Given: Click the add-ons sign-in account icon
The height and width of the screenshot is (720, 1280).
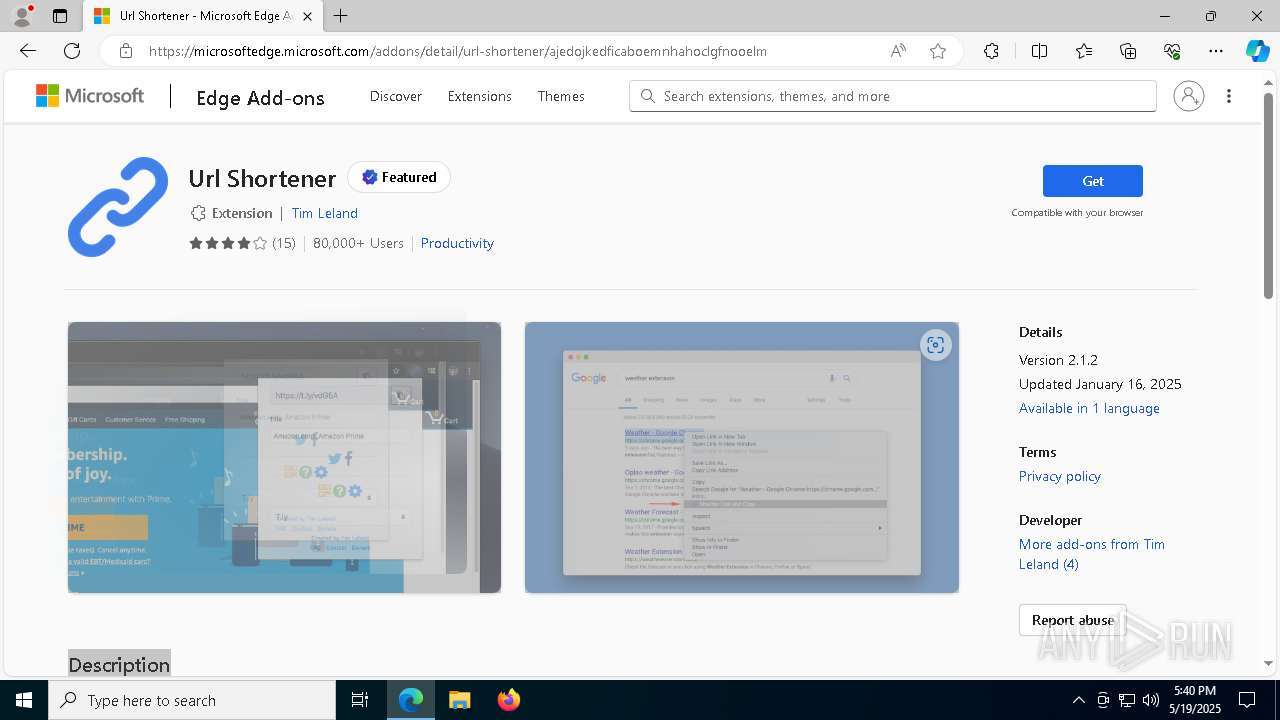Looking at the screenshot, I should tap(1189, 96).
